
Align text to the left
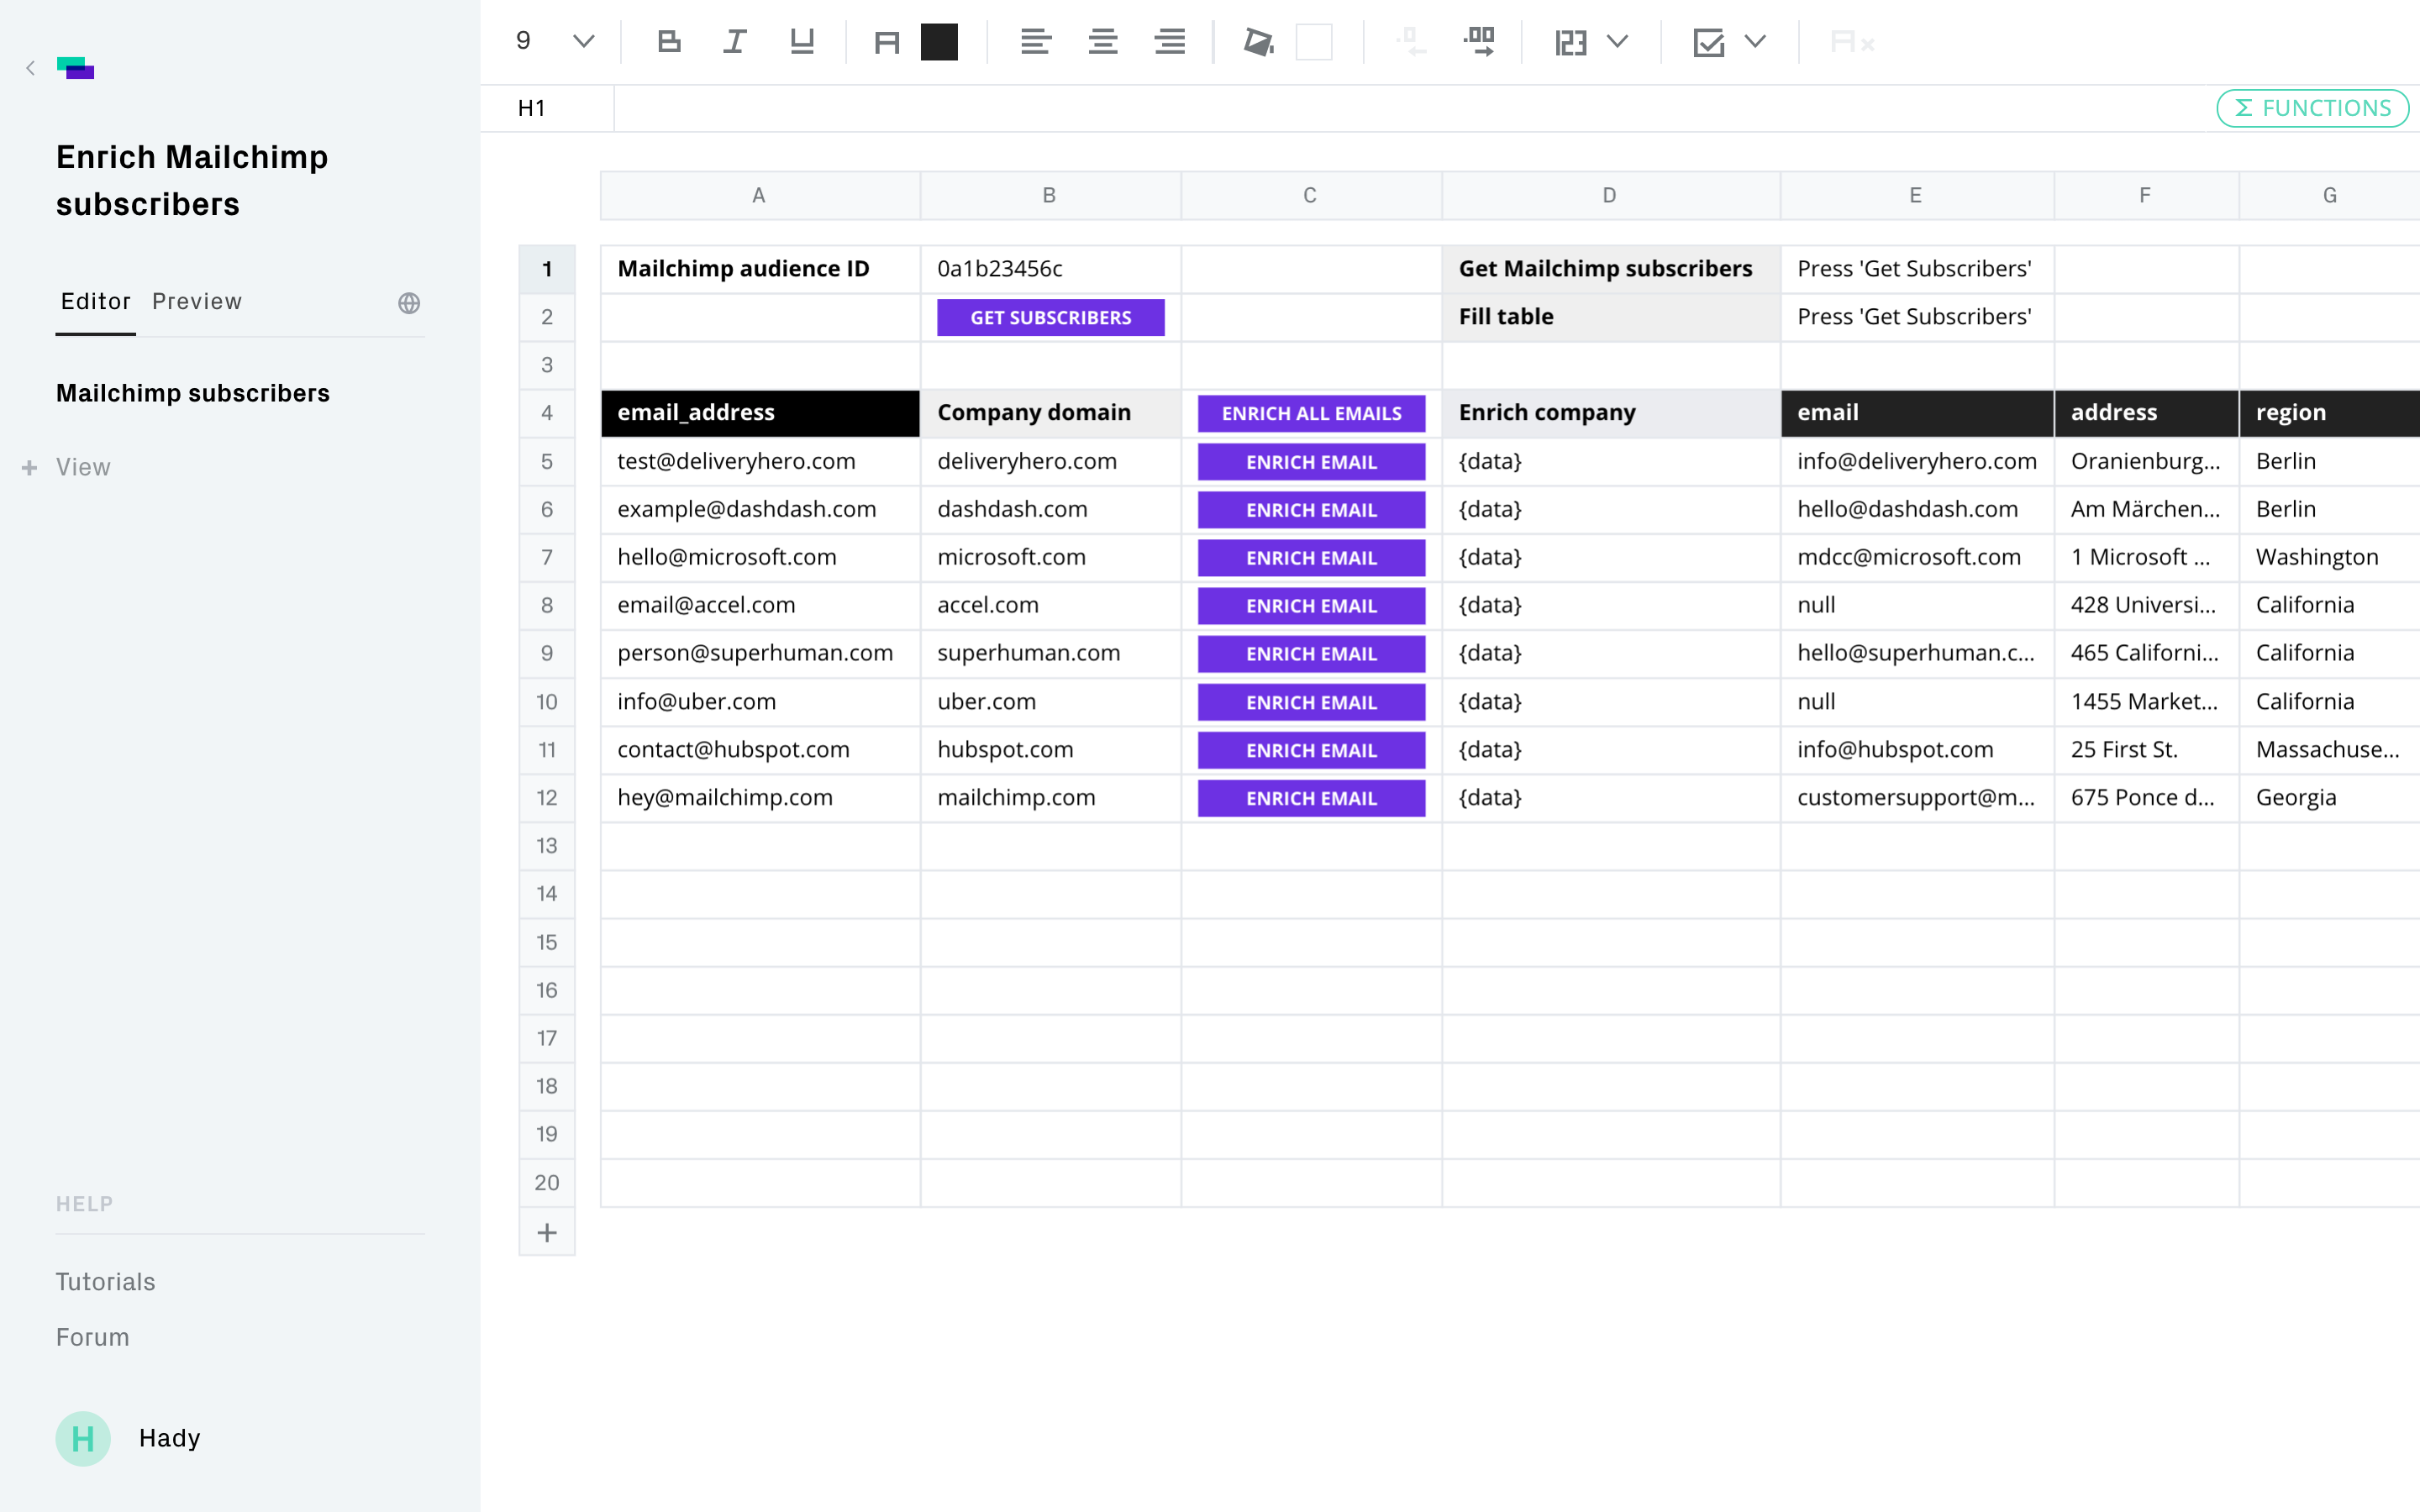point(1035,42)
